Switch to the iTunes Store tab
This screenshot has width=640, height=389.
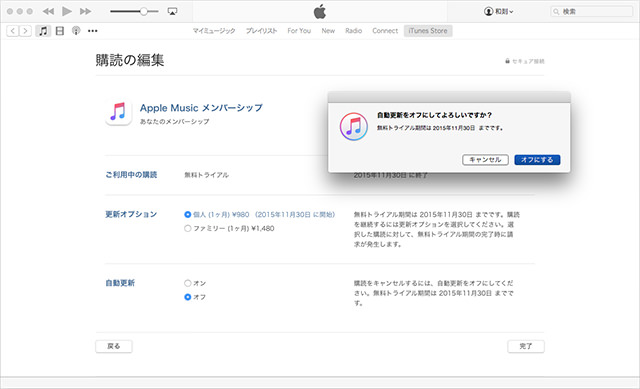point(428,31)
